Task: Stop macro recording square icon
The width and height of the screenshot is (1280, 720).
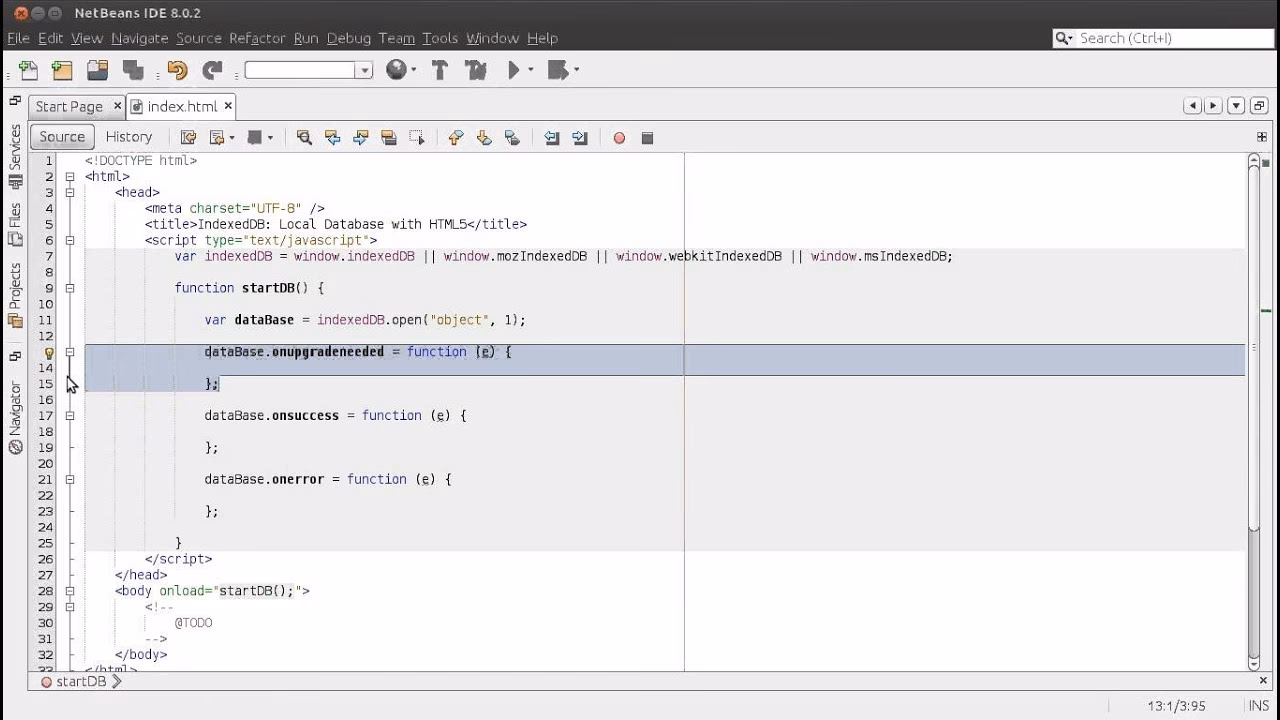Action: [x=647, y=138]
